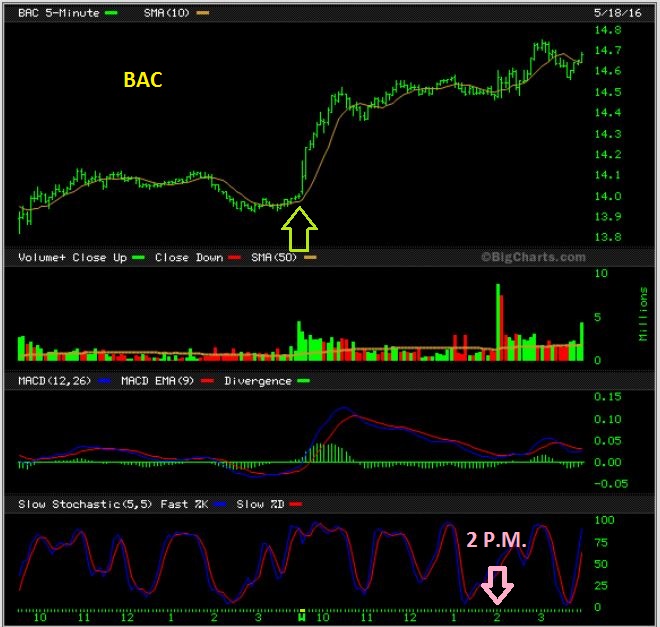This screenshot has width=660, height=627.
Task: Click the tan swatch next to SMA(10)
Action: click(x=203, y=13)
